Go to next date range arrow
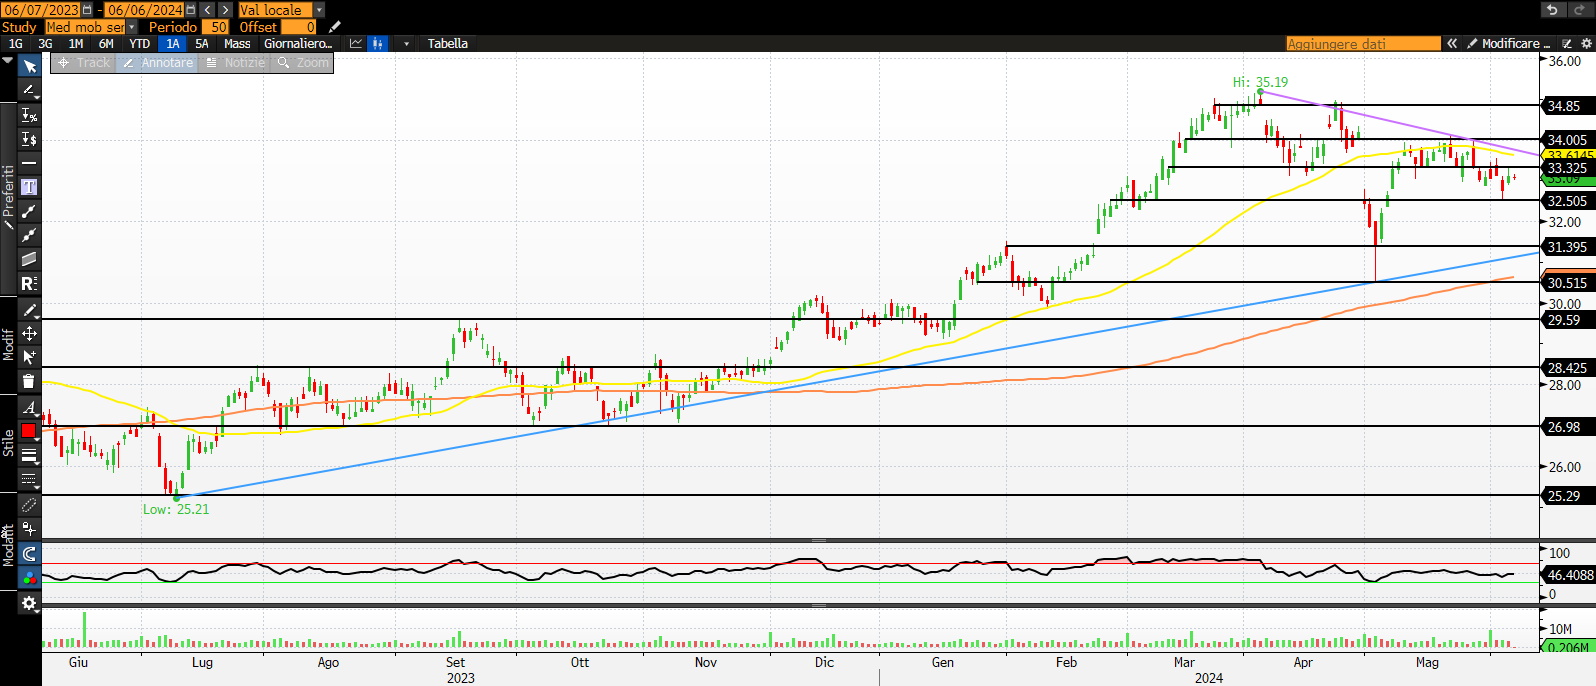1596x686 pixels. 225,10
